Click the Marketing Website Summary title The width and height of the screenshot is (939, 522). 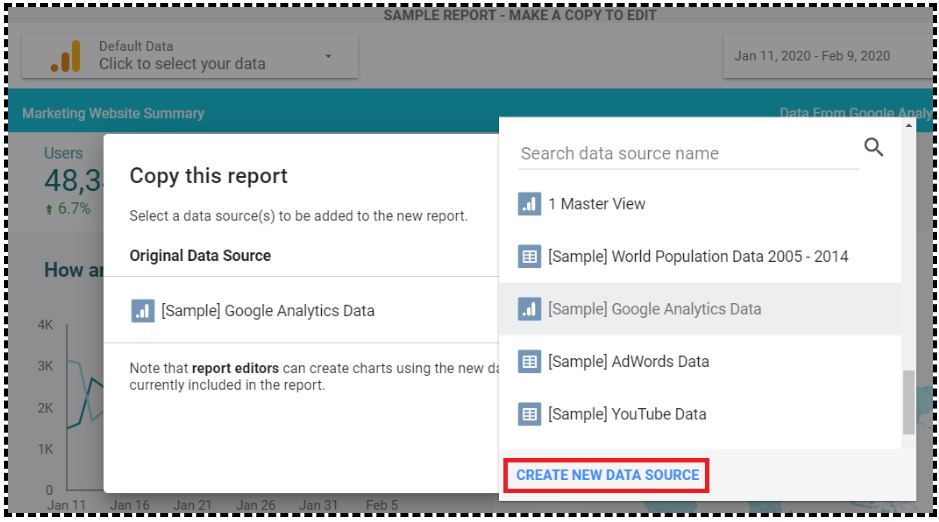coord(113,113)
